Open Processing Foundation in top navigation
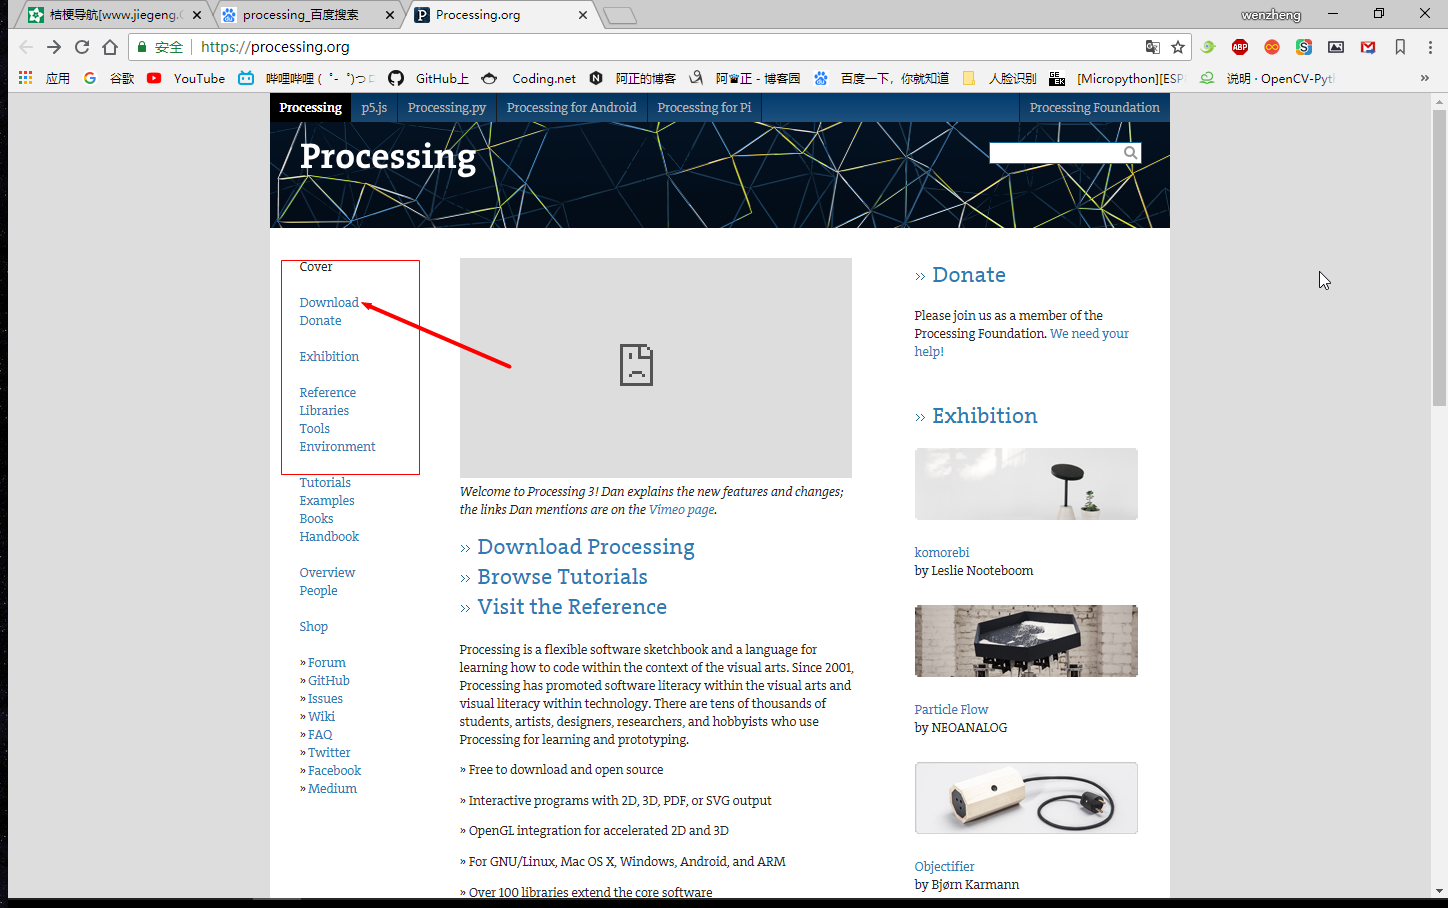The width and height of the screenshot is (1448, 908). (x=1095, y=108)
